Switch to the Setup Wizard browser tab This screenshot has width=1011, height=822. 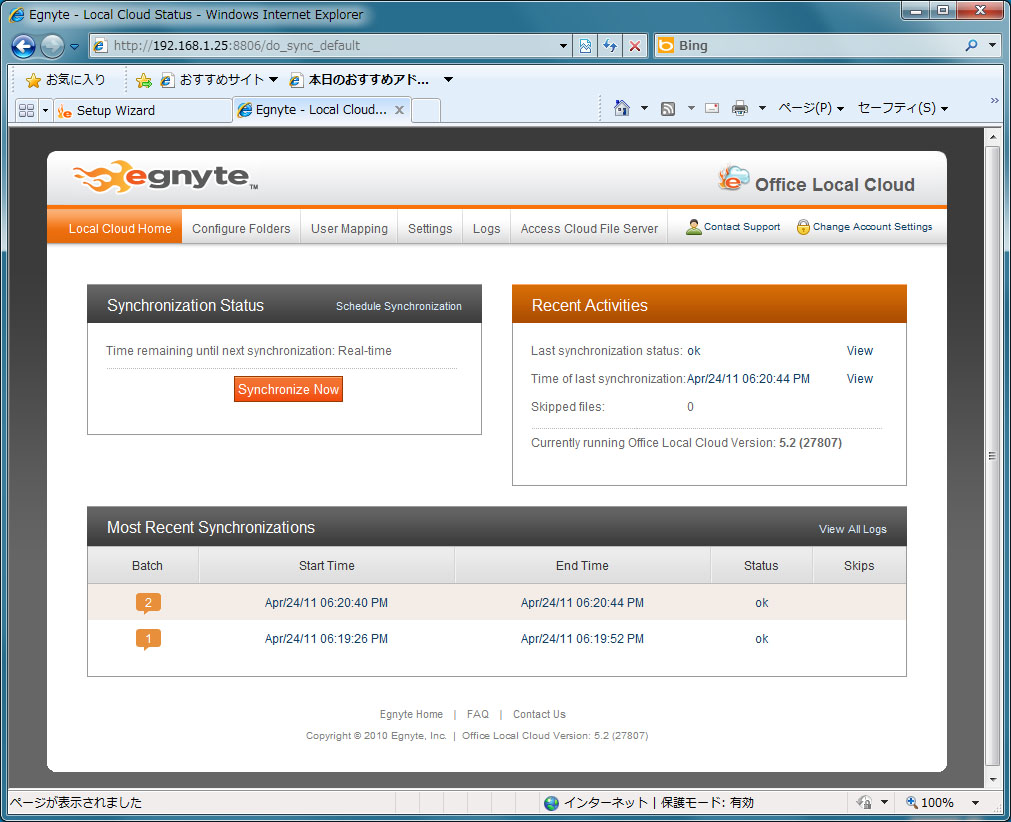point(140,111)
